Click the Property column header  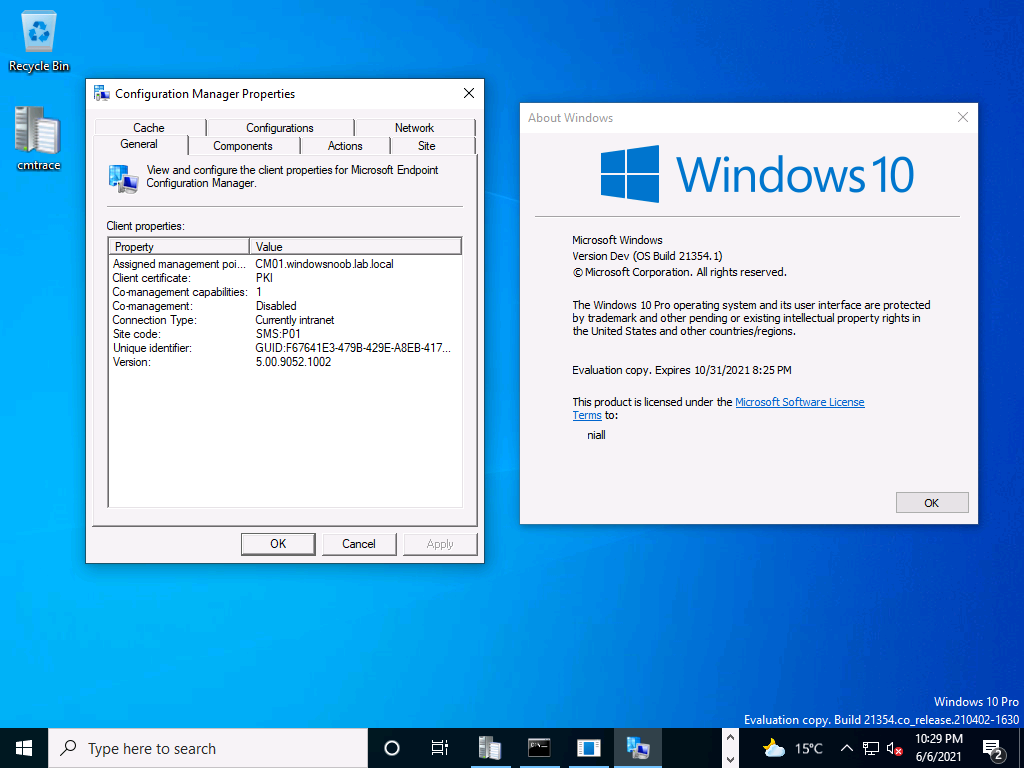(179, 247)
